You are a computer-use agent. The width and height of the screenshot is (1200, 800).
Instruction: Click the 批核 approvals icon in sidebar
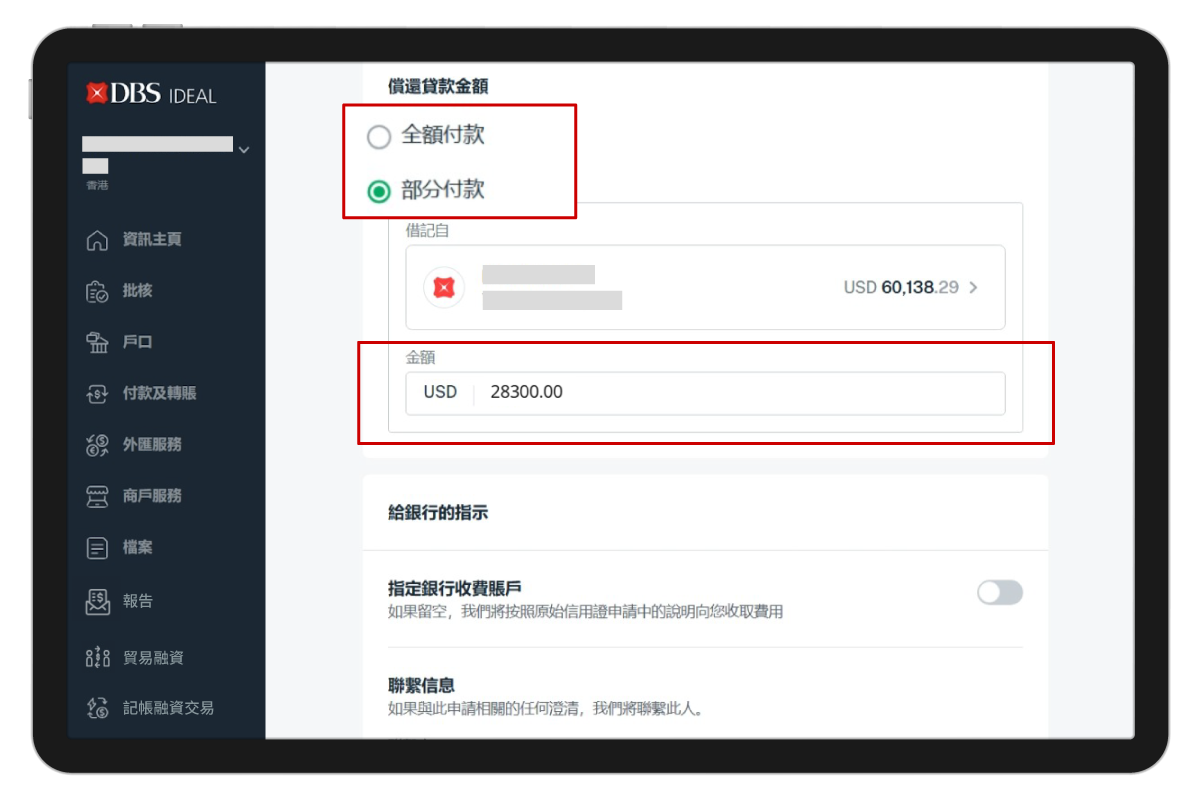tap(97, 292)
